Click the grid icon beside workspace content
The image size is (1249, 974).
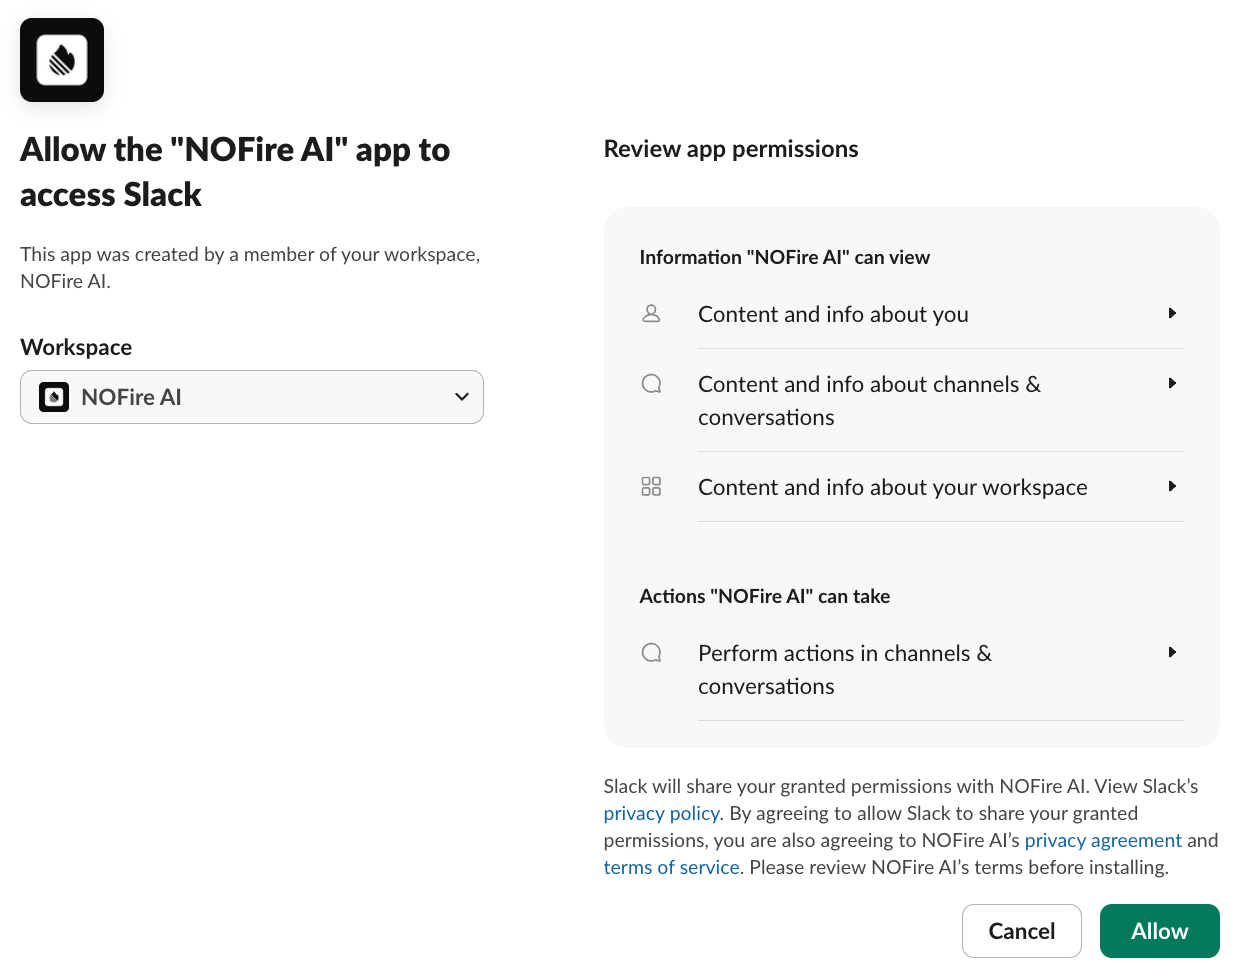tap(651, 486)
